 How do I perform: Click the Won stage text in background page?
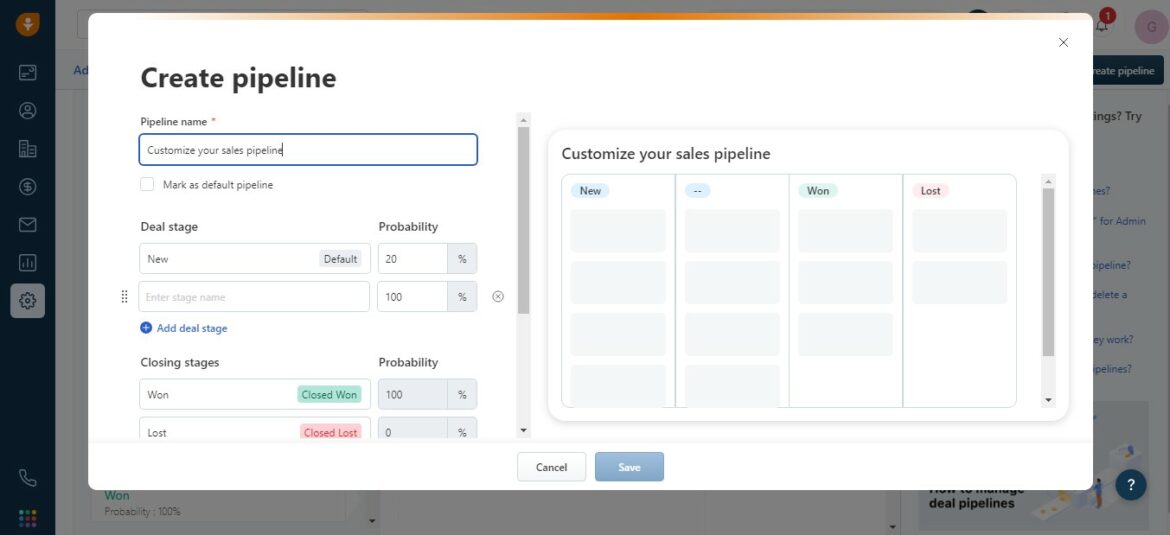(116, 495)
